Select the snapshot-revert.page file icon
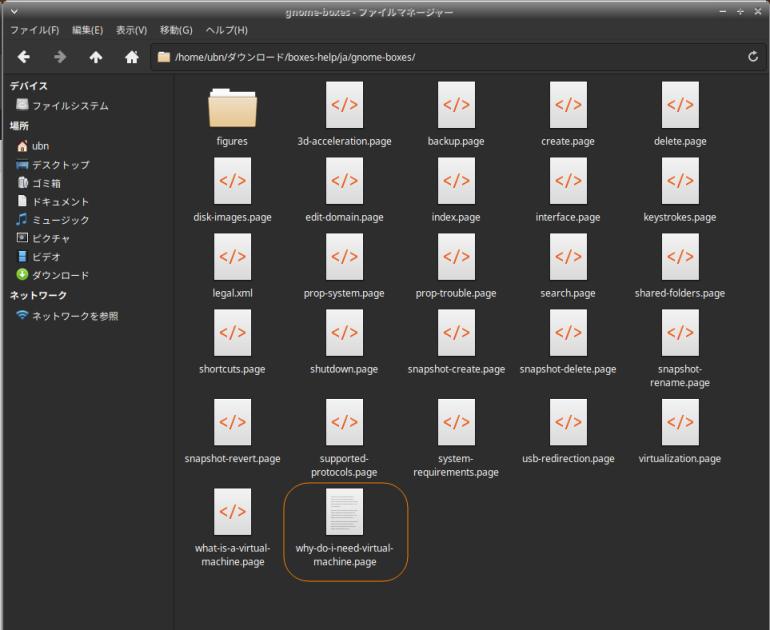Viewport: 770px width, 630px height. (232, 422)
